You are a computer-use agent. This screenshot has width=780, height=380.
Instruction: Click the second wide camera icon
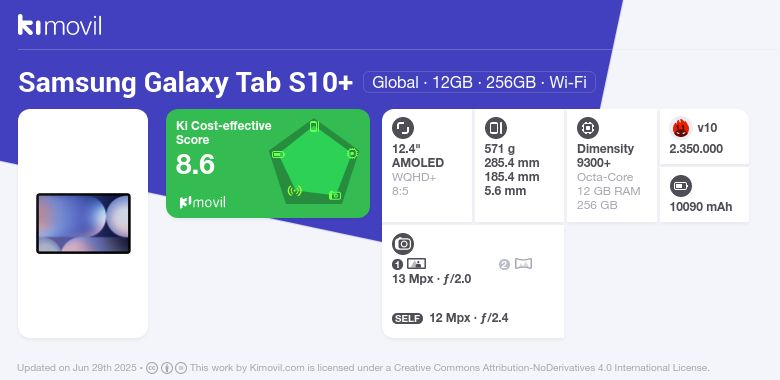(523, 264)
